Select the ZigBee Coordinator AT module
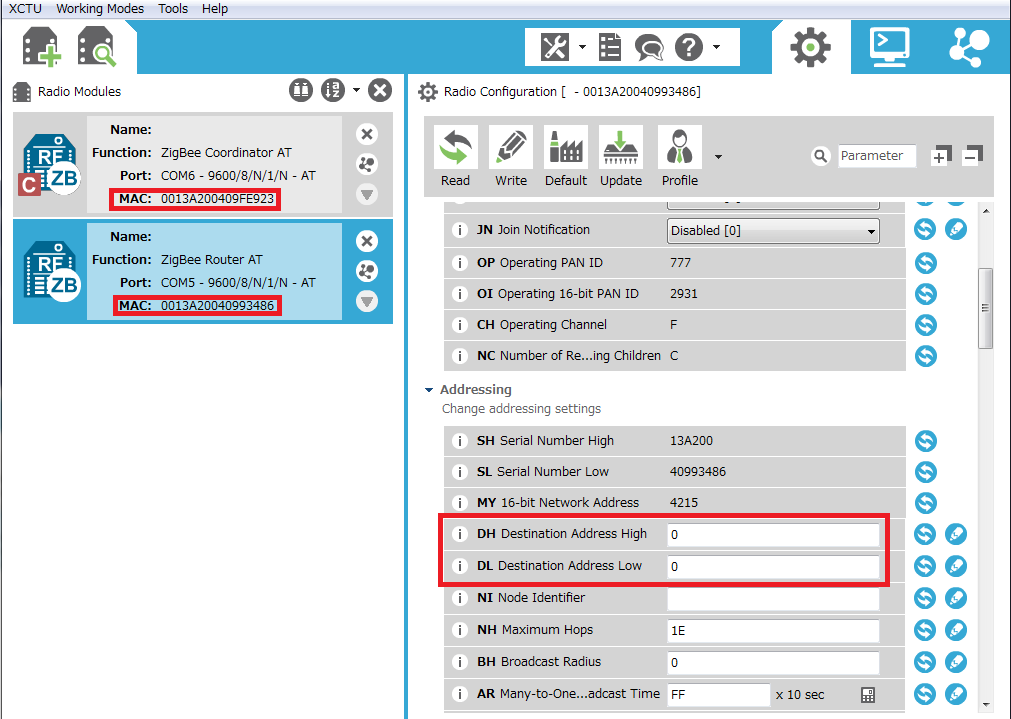 coord(203,164)
